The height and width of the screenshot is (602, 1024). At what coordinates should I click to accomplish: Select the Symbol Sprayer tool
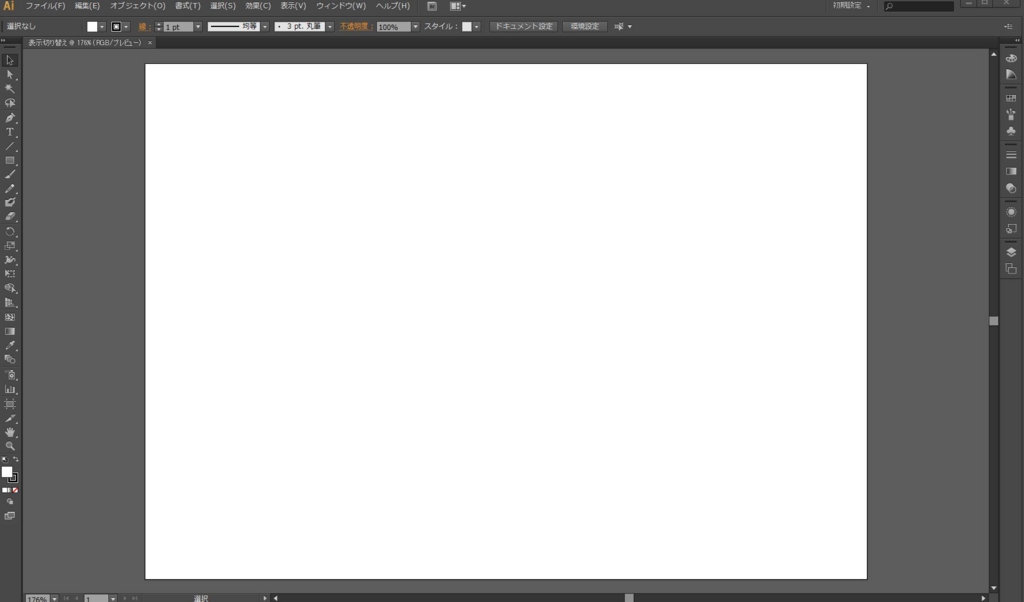pyautogui.click(x=10, y=375)
